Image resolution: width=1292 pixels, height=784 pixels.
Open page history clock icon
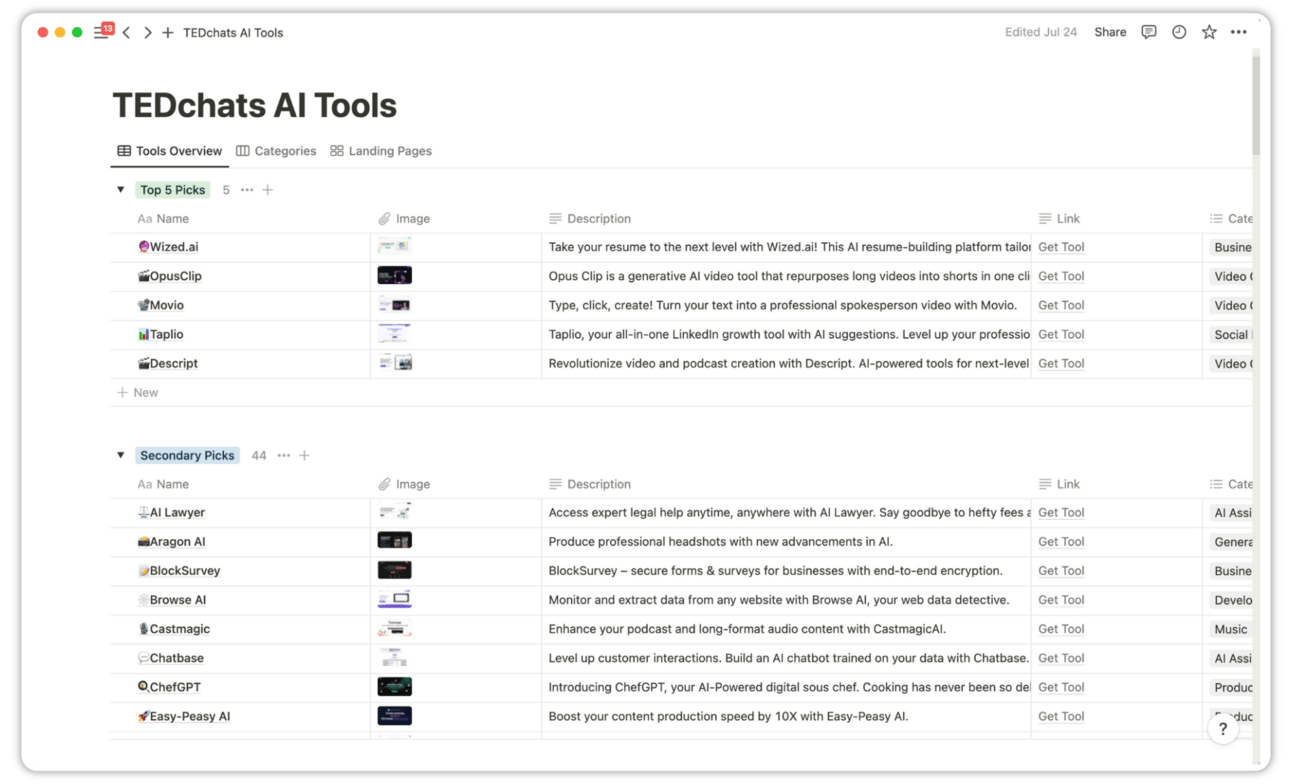(1179, 32)
